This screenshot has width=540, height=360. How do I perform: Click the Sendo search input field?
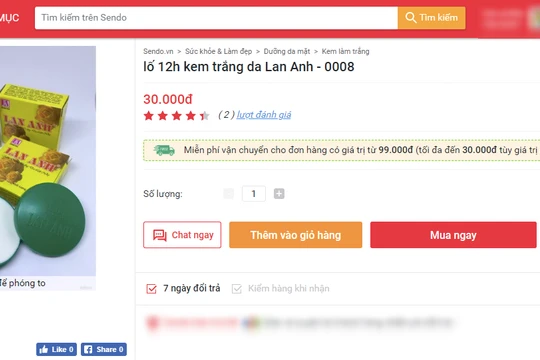(216, 18)
